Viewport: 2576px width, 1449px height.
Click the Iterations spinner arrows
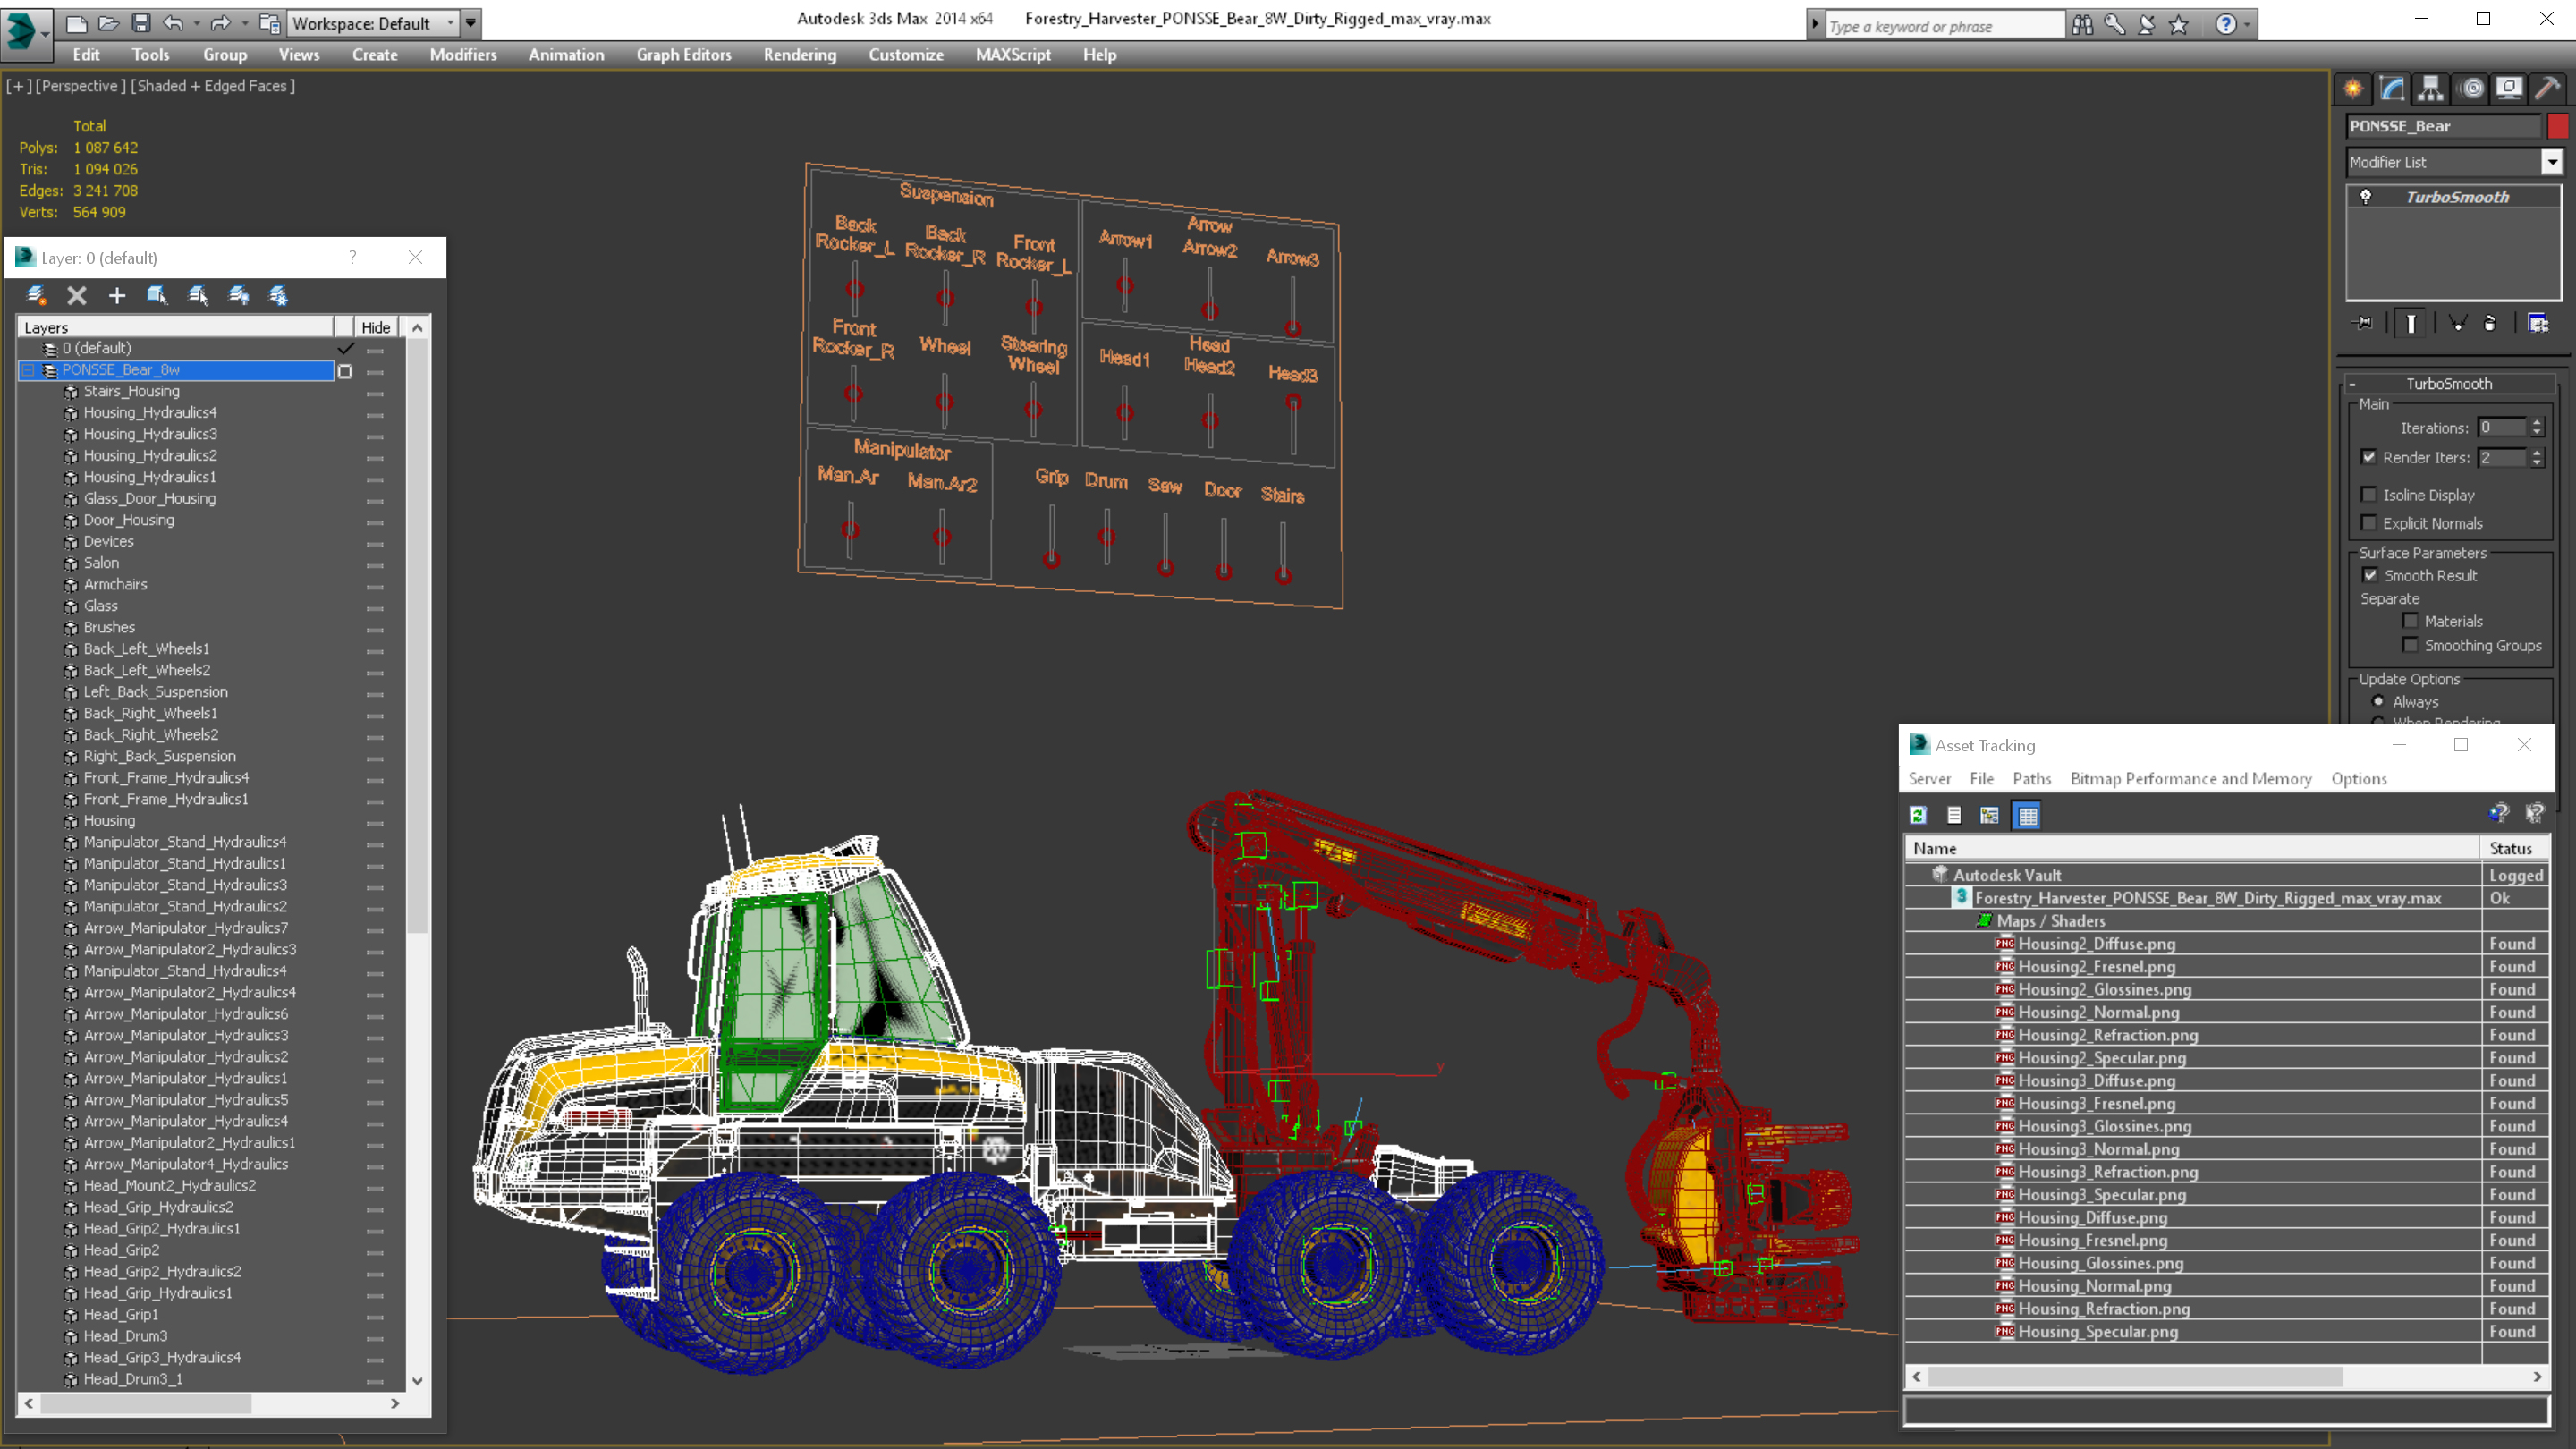tap(2536, 427)
